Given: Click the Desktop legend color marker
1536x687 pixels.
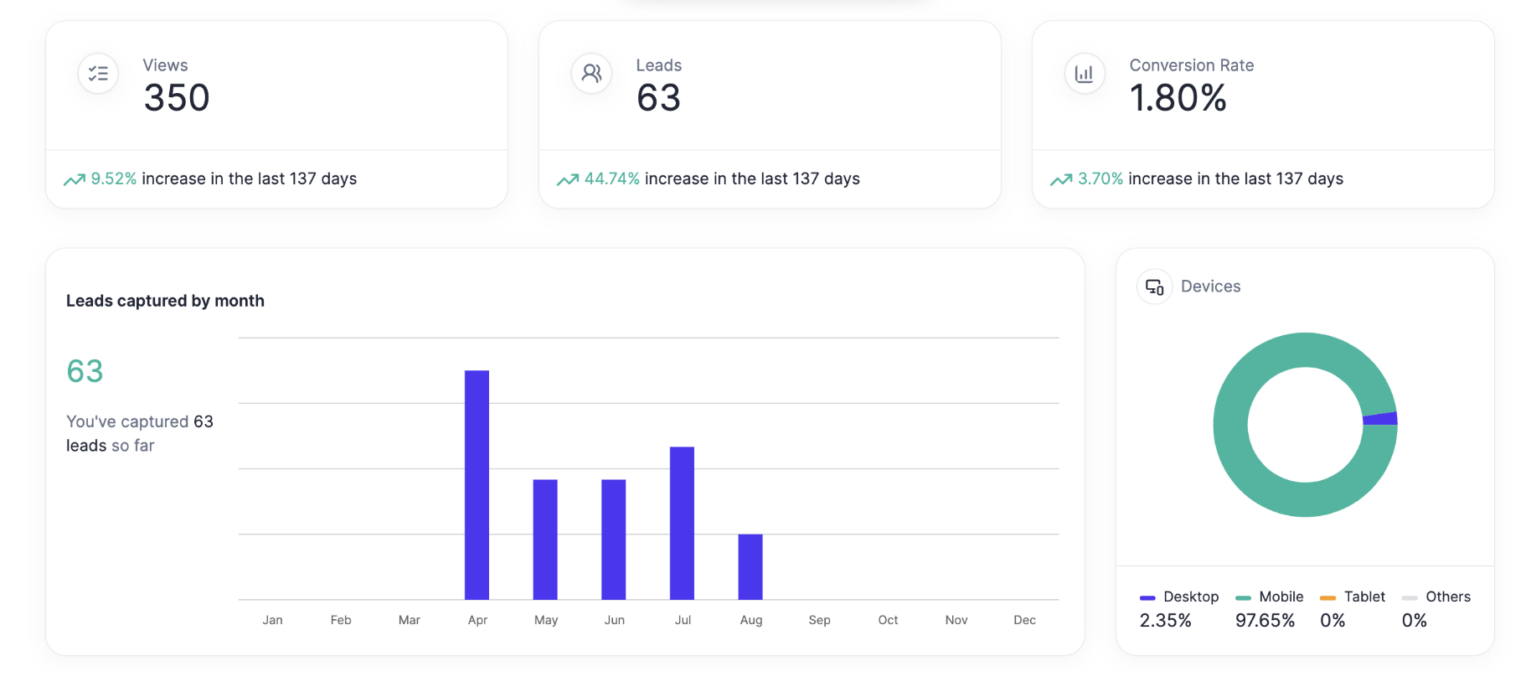Looking at the screenshot, I should pyautogui.click(x=1145, y=597).
